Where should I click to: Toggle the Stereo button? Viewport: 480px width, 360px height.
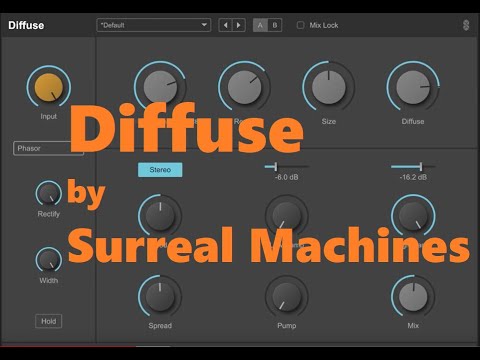point(160,170)
